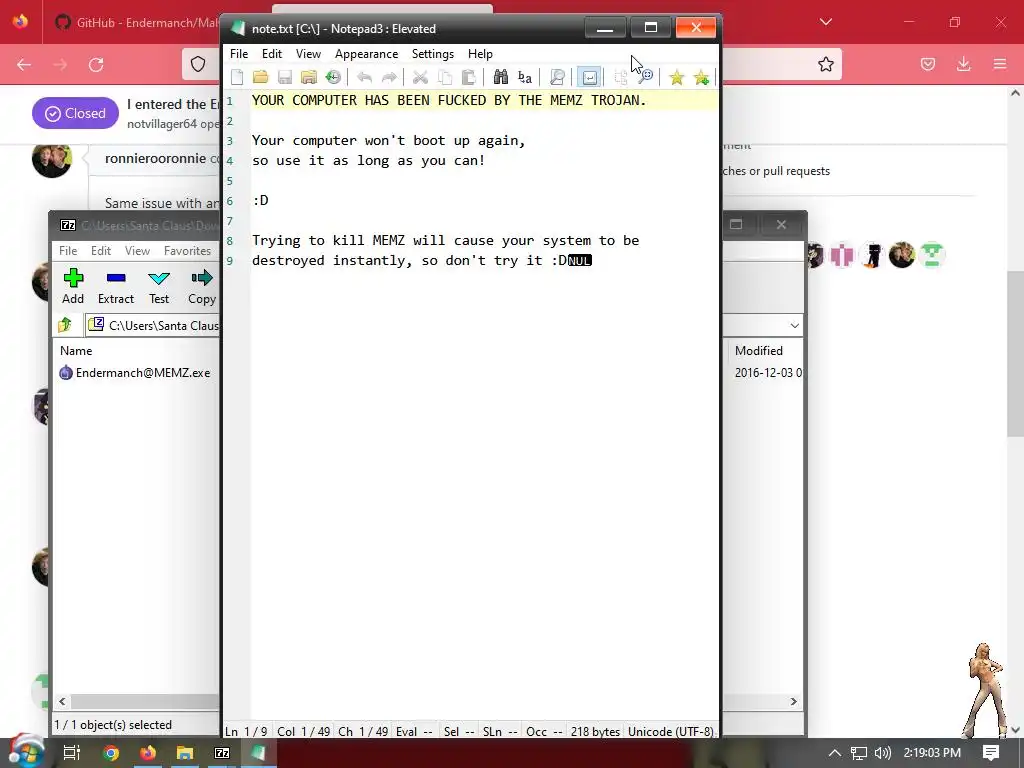Open the Settings menu in Notepad3
This screenshot has width=1024, height=768.
[x=432, y=54]
